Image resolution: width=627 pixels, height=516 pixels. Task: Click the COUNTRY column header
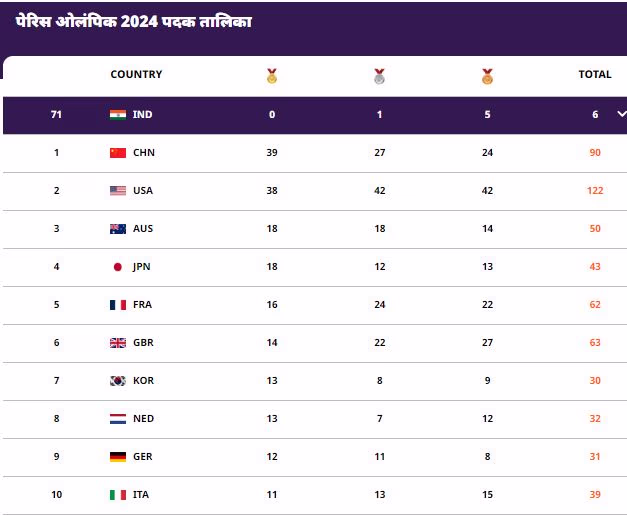(x=136, y=75)
